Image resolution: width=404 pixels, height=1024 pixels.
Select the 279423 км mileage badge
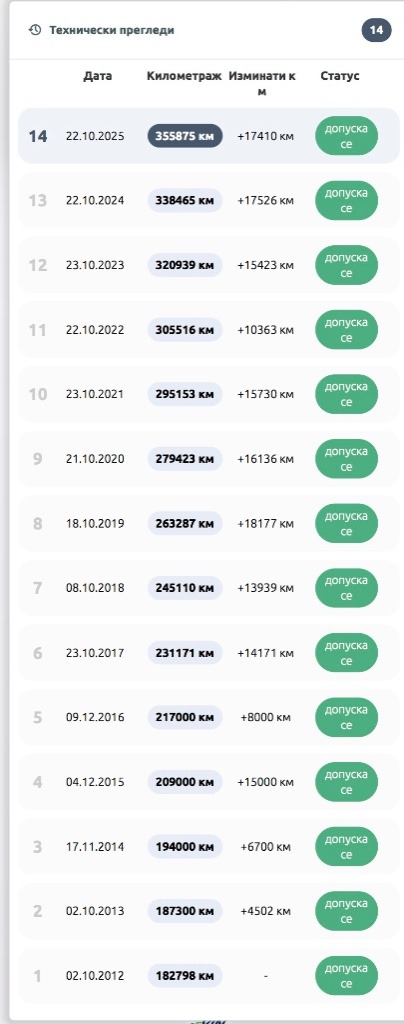[x=185, y=459]
